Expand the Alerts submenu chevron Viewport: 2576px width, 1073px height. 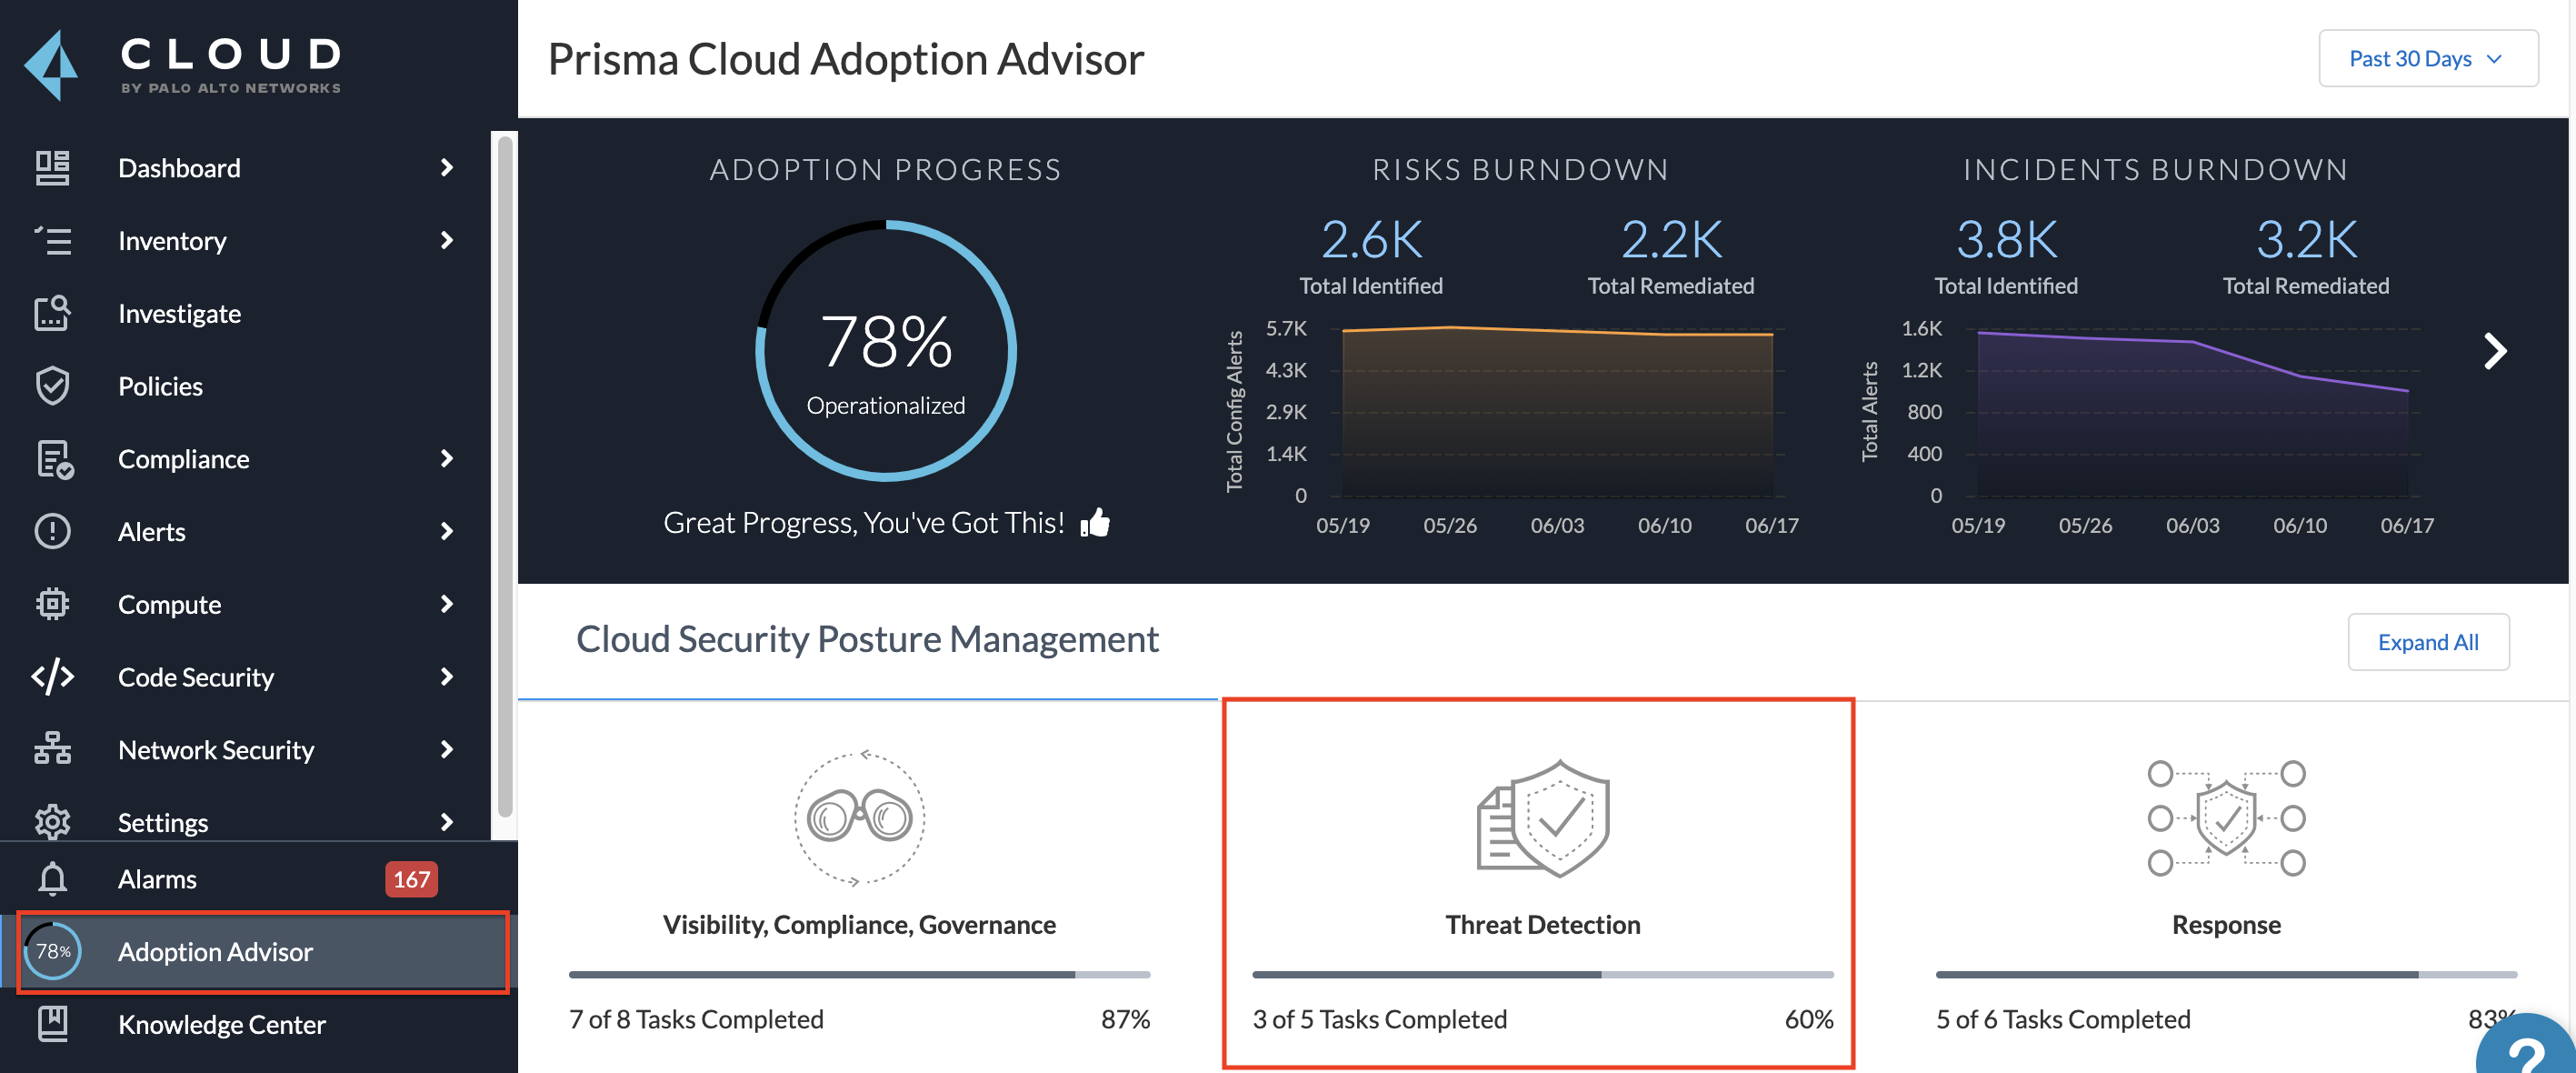(446, 532)
